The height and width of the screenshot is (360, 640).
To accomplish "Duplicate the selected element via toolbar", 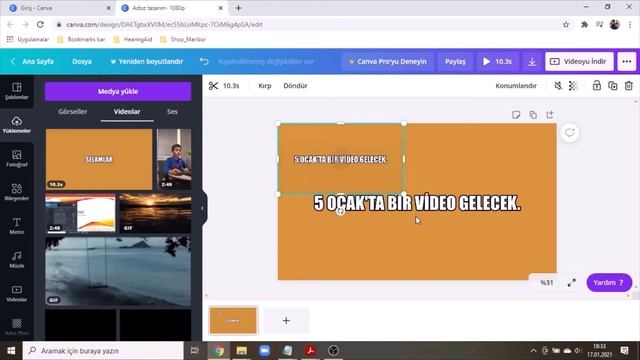I will click(613, 86).
